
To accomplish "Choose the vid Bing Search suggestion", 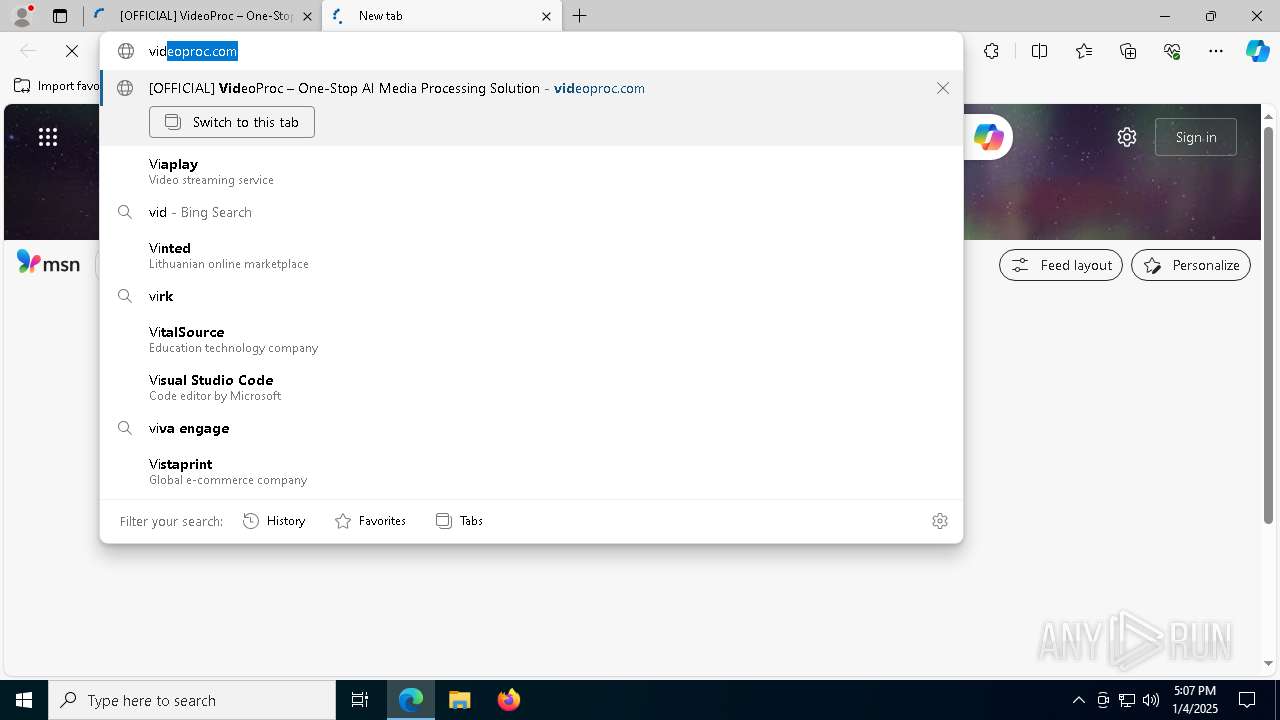I will [531, 212].
